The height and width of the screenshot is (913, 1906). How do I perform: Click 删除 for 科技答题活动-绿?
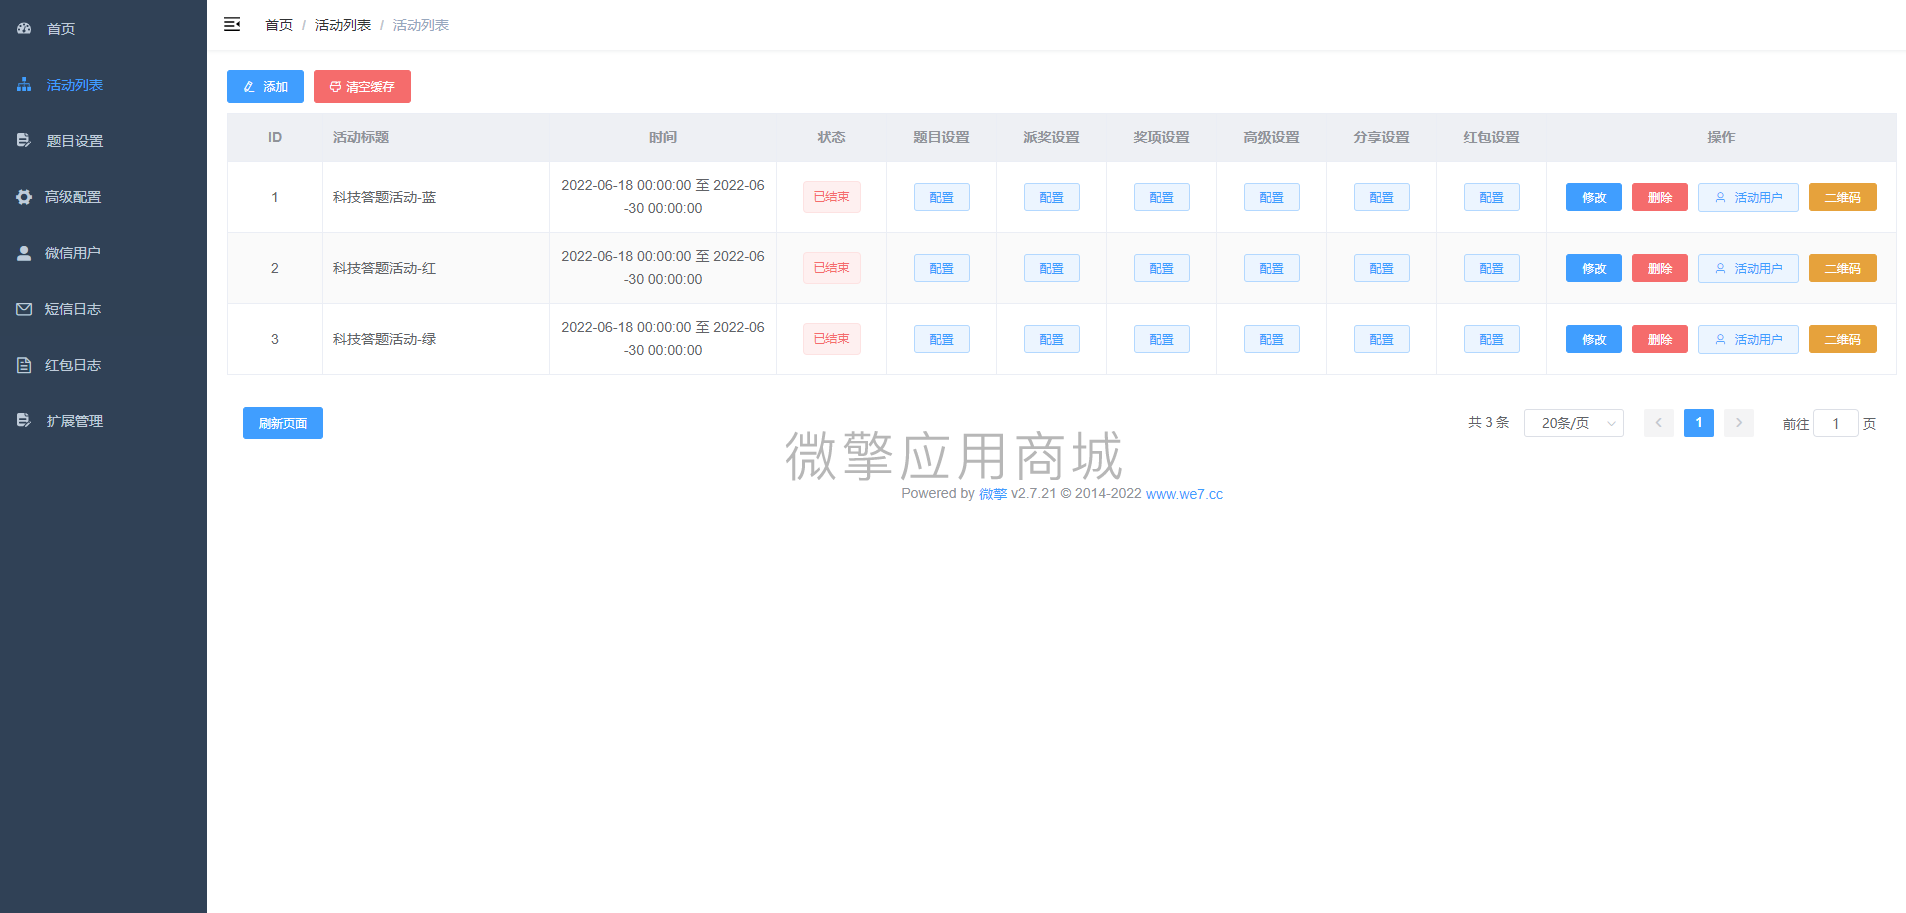click(x=1660, y=339)
